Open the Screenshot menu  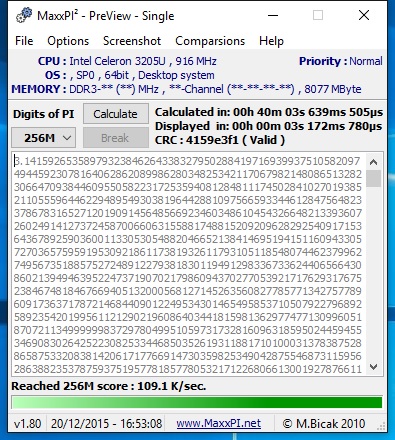pyautogui.click(x=132, y=41)
